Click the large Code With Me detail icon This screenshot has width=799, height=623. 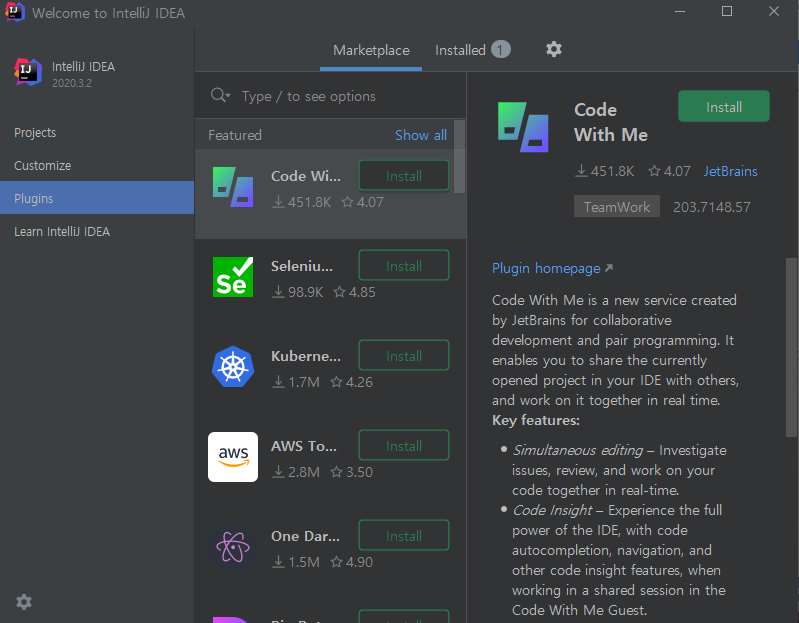coord(523,127)
